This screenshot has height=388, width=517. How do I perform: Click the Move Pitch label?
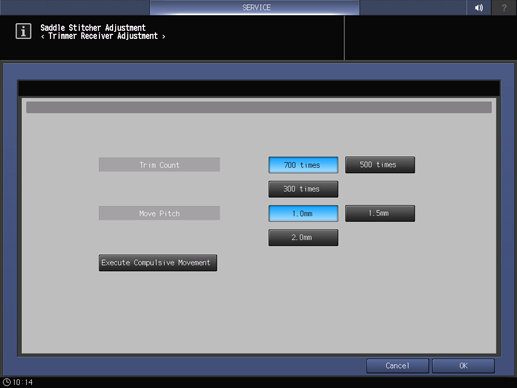click(159, 213)
